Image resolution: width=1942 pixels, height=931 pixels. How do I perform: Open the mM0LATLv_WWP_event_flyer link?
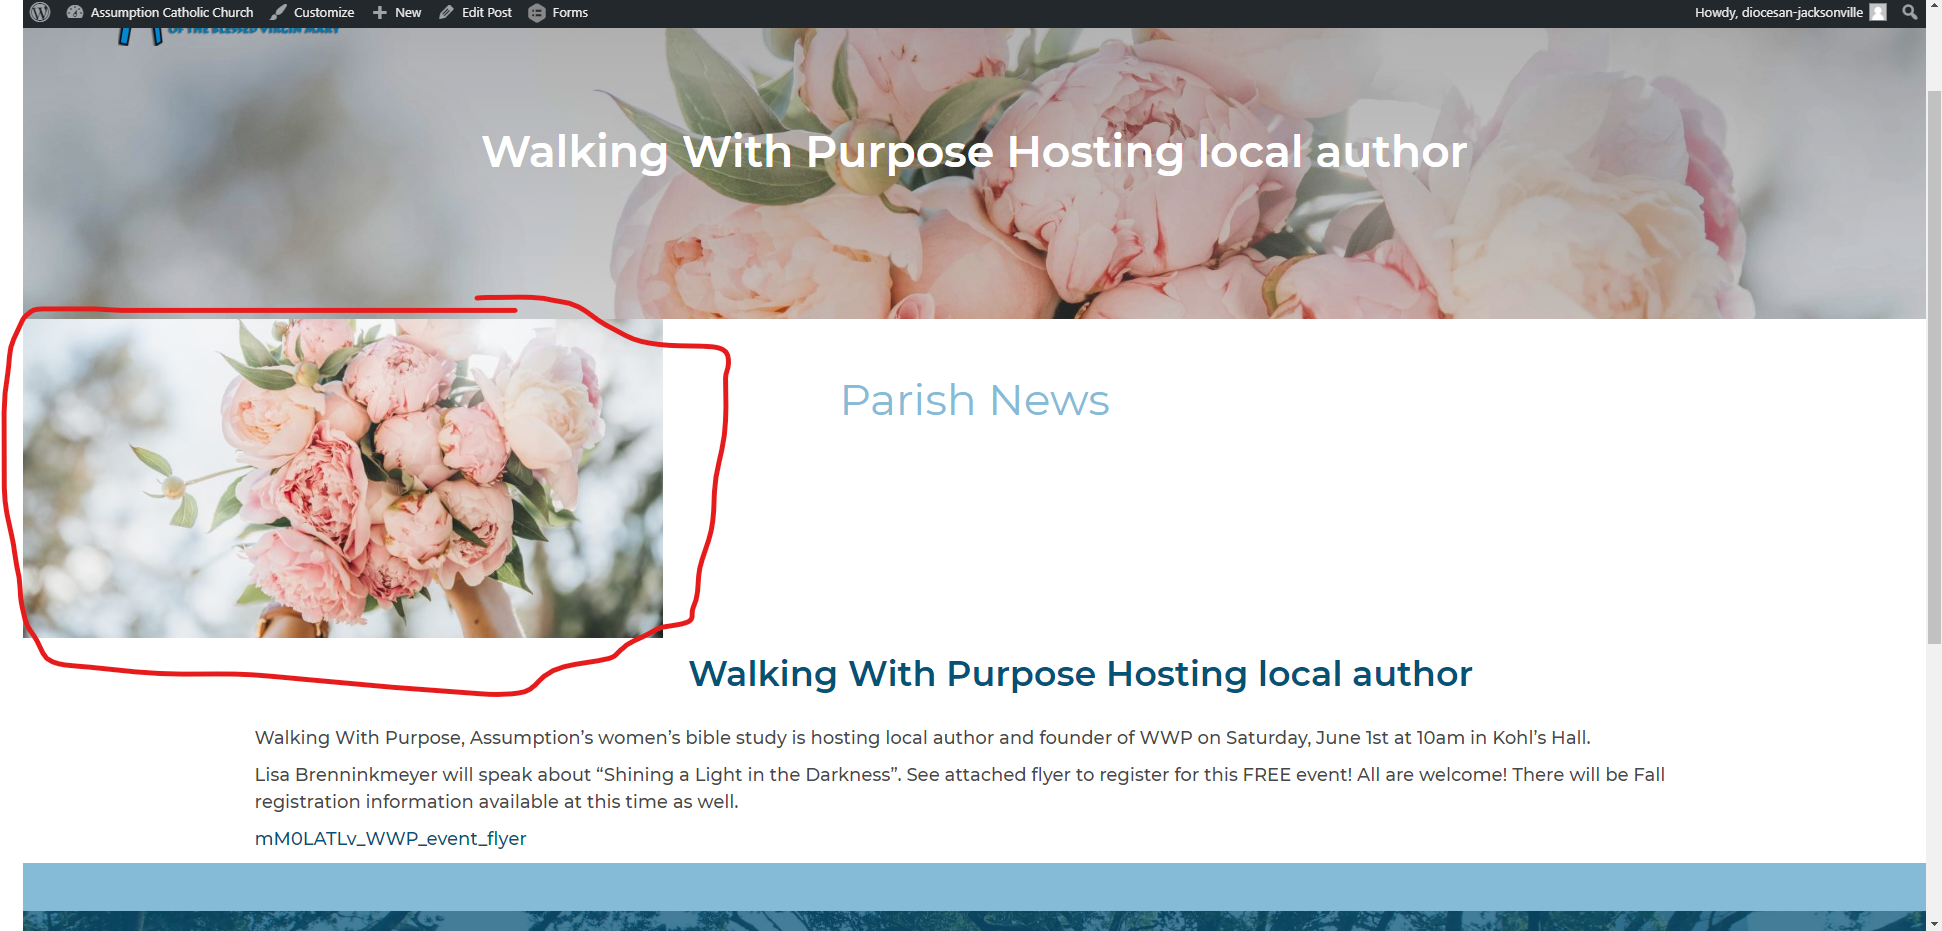390,839
